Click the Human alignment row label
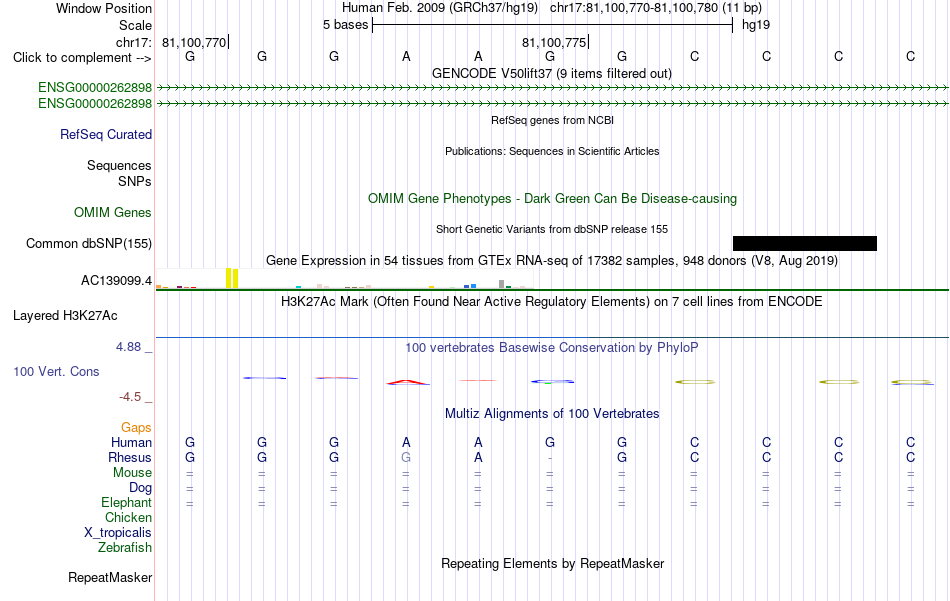 pyautogui.click(x=131, y=443)
